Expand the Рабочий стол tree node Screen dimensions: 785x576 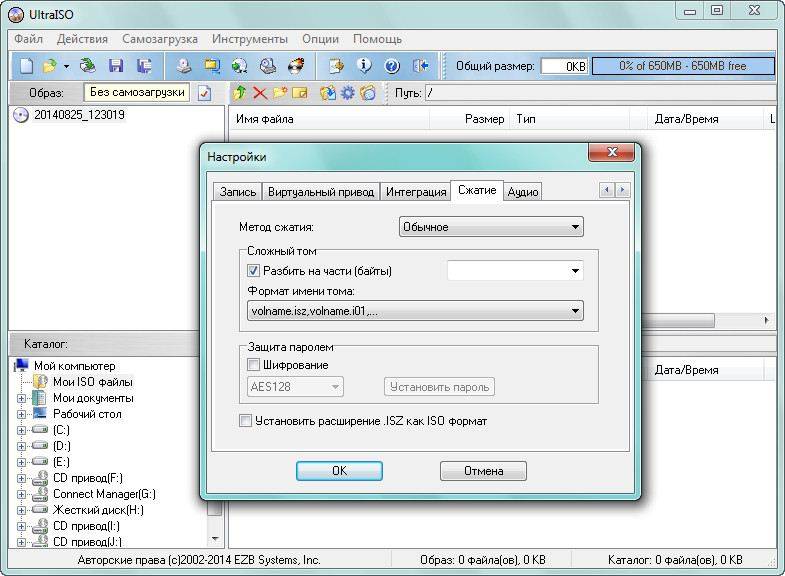coord(21,415)
